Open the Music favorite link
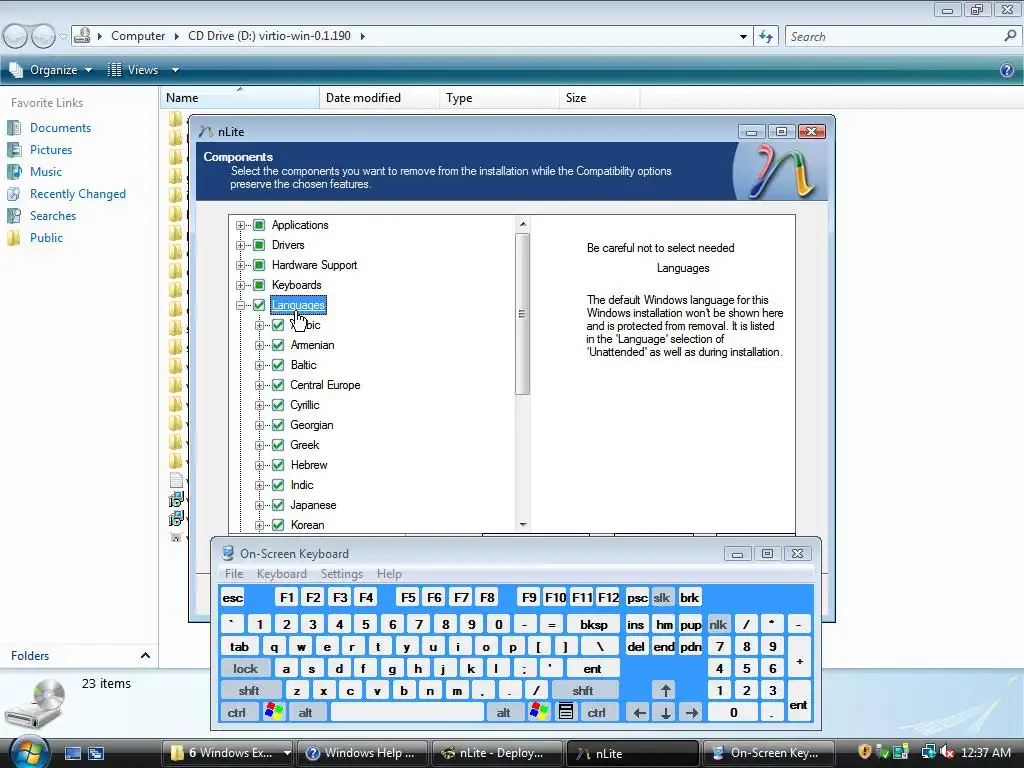The height and width of the screenshot is (768, 1024). 46,172
